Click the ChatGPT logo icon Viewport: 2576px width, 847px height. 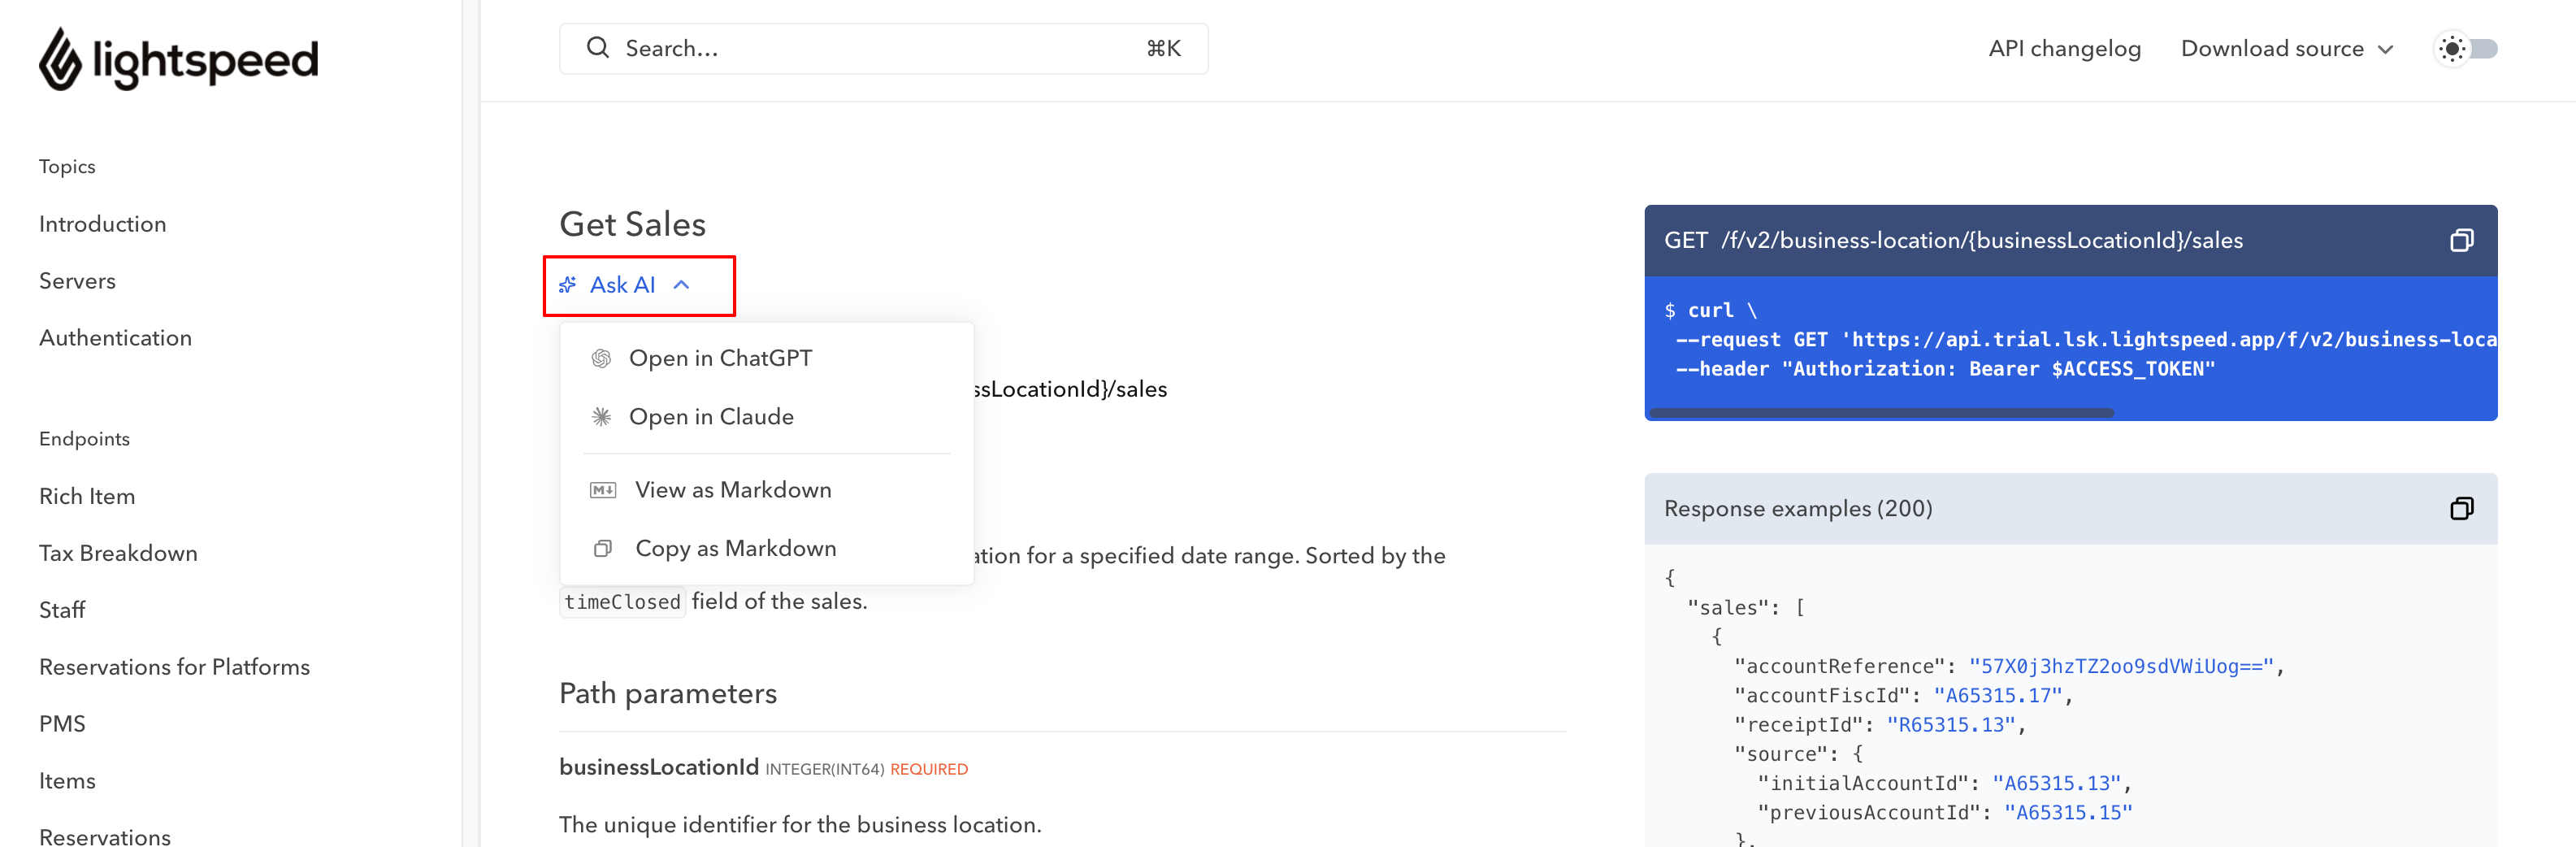click(x=601, y=358)
